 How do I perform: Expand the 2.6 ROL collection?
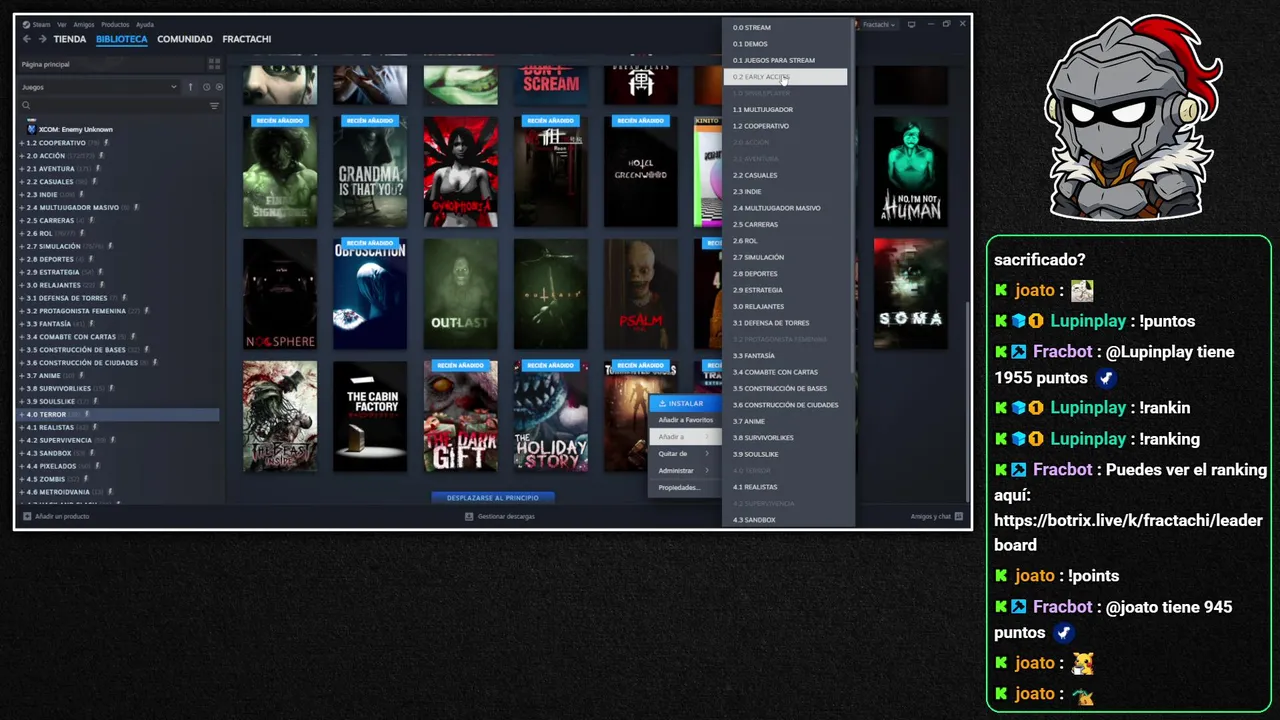coord(22,233)
